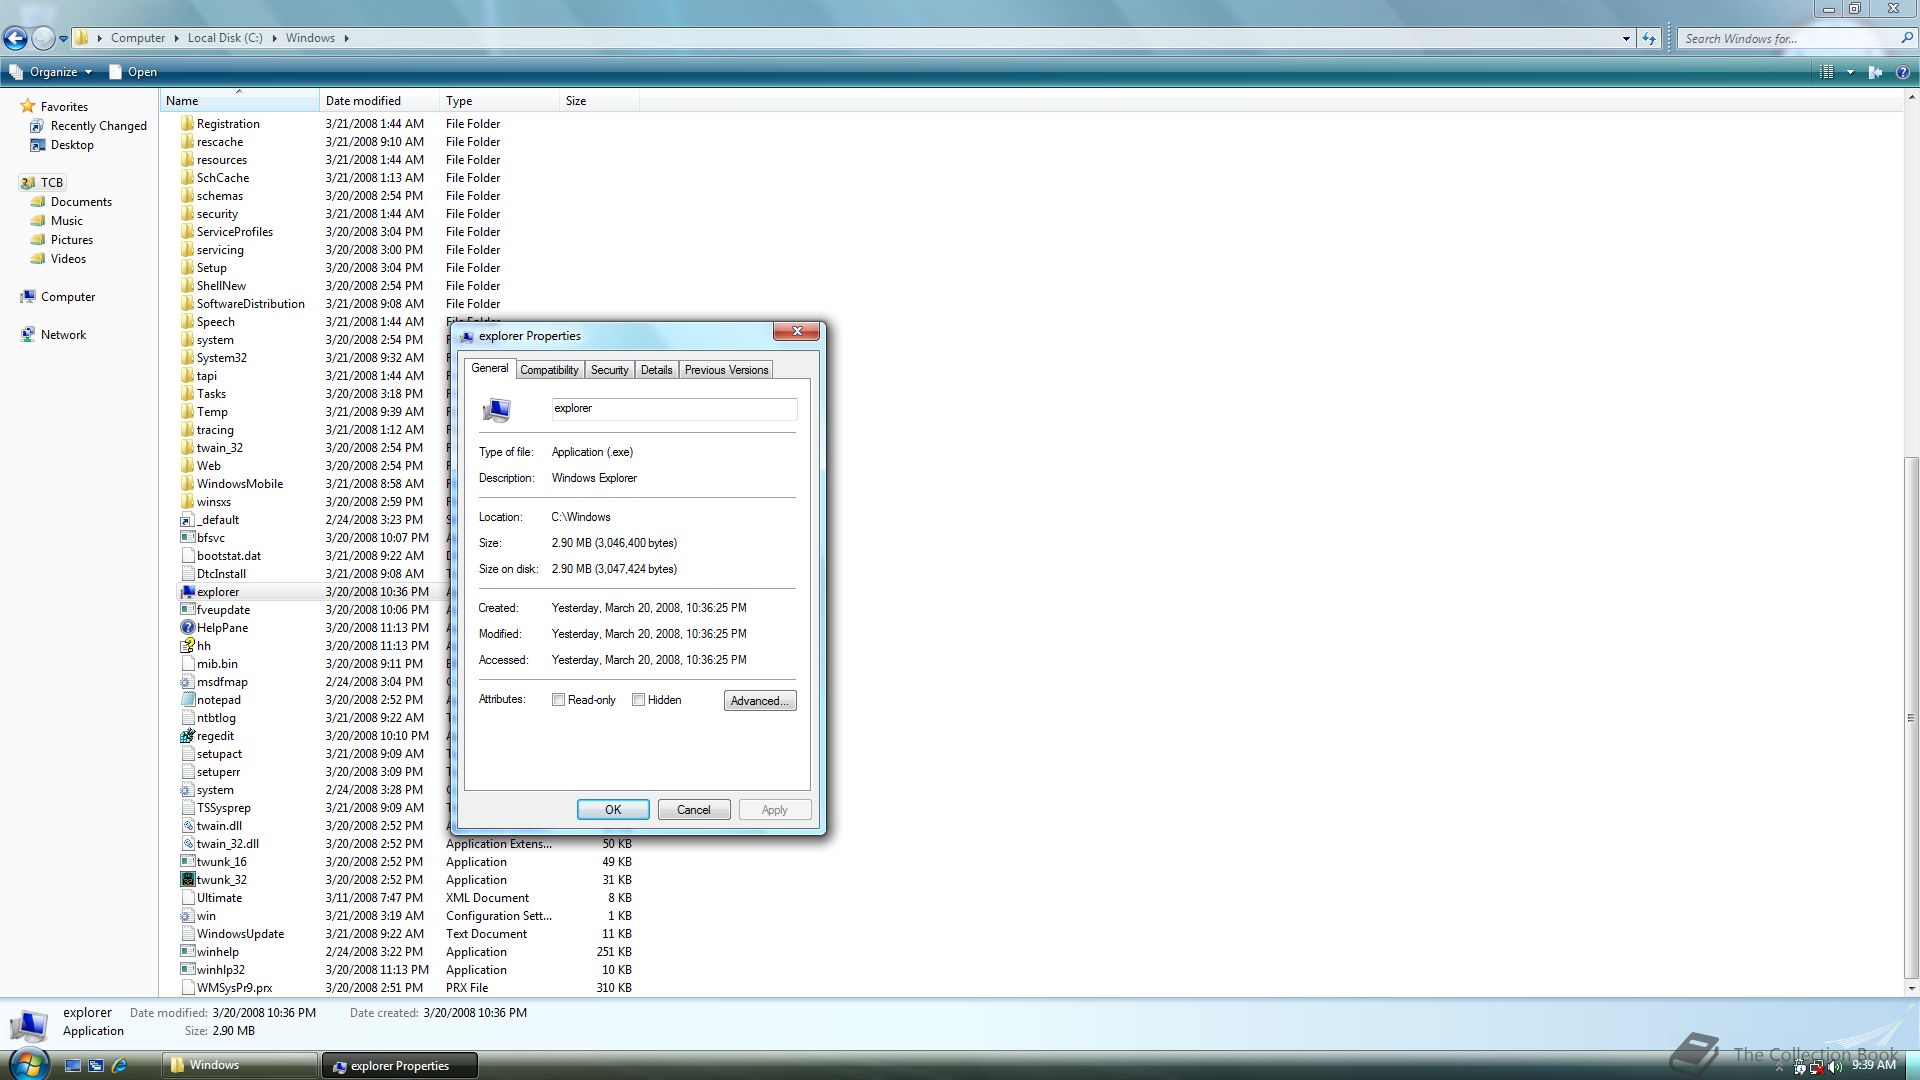Click the search Windows input box
This screenshot has height=1080, width=1920.
click(x=1788, y=38)
